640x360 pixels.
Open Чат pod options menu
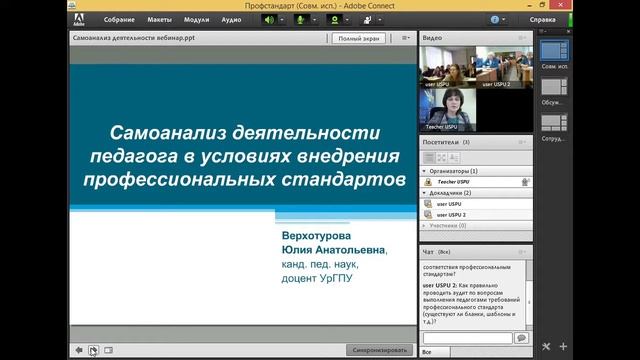(522, 252)
